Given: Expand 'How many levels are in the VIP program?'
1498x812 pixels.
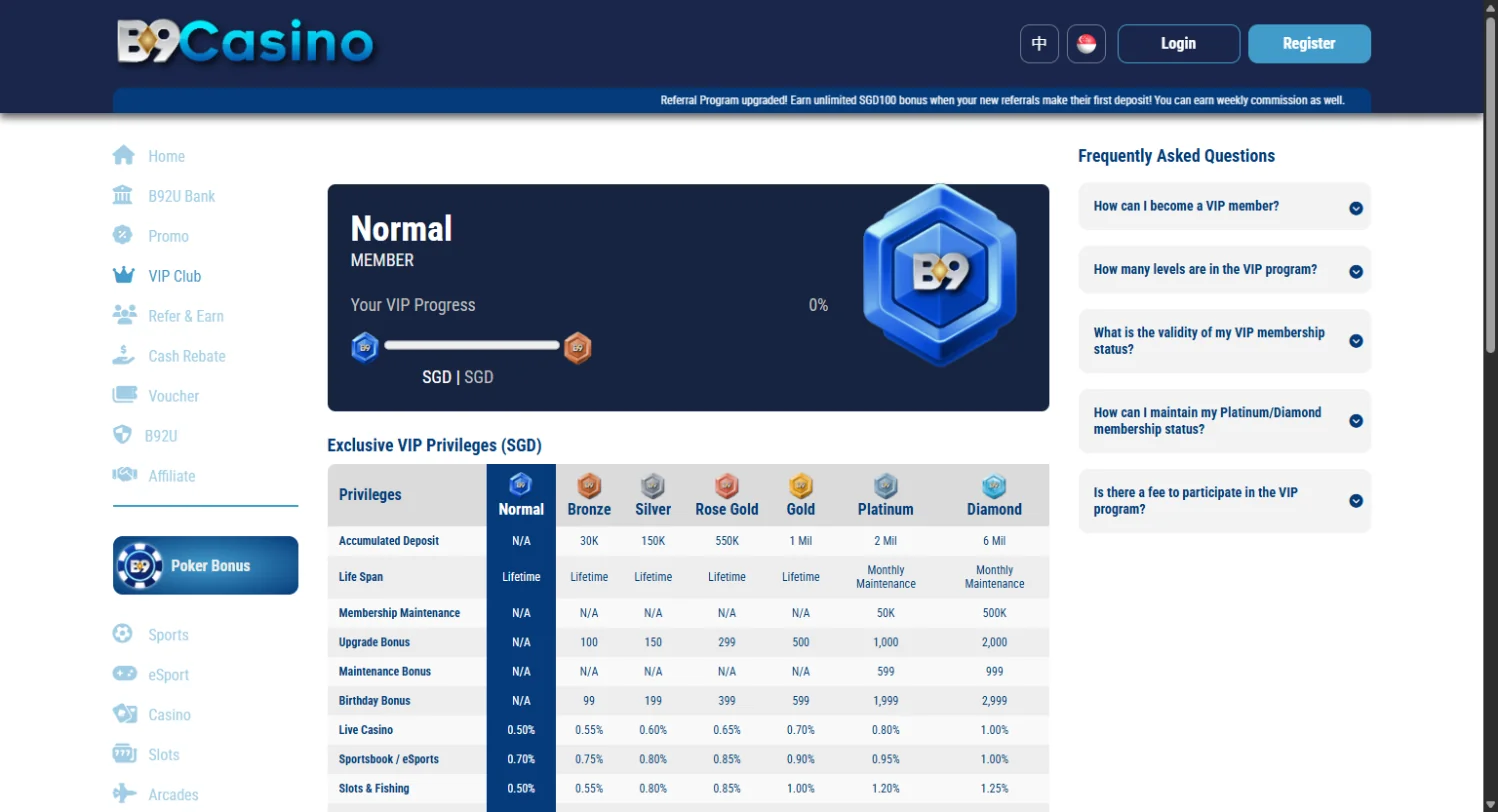Looking at the screenshot, I should (1224, 270).
